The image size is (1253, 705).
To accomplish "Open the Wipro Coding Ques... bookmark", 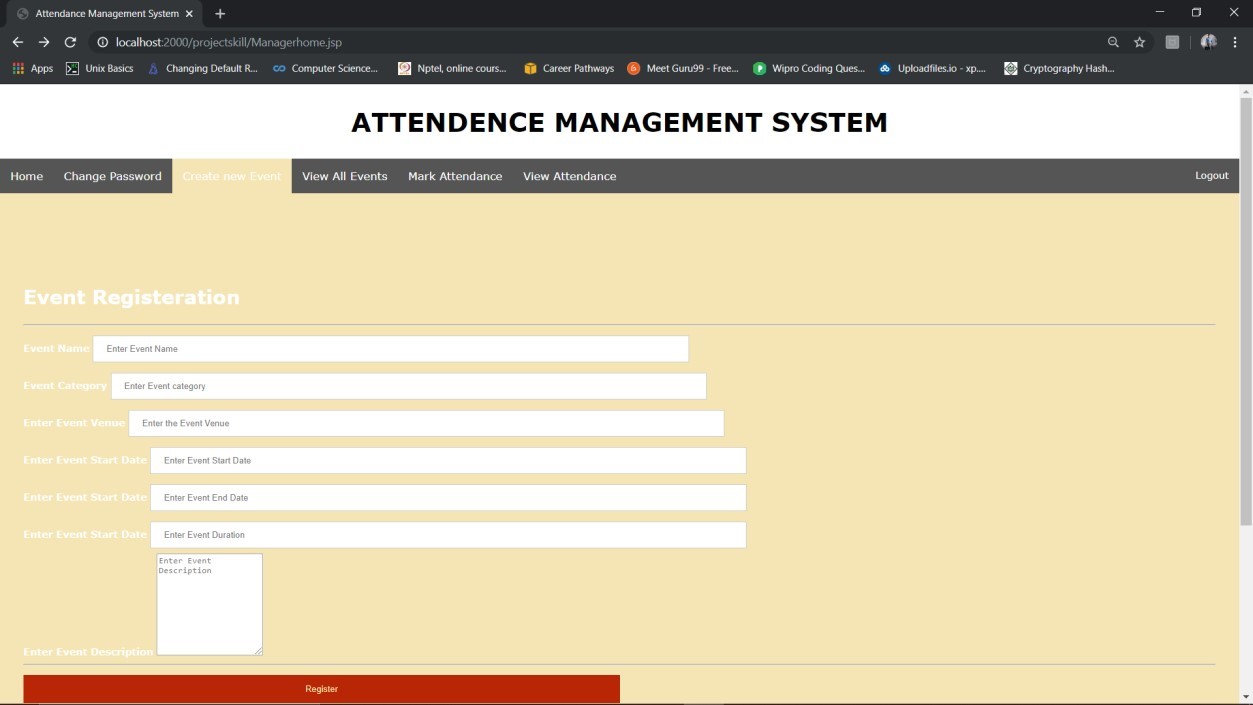I will [x=809, y=69].
